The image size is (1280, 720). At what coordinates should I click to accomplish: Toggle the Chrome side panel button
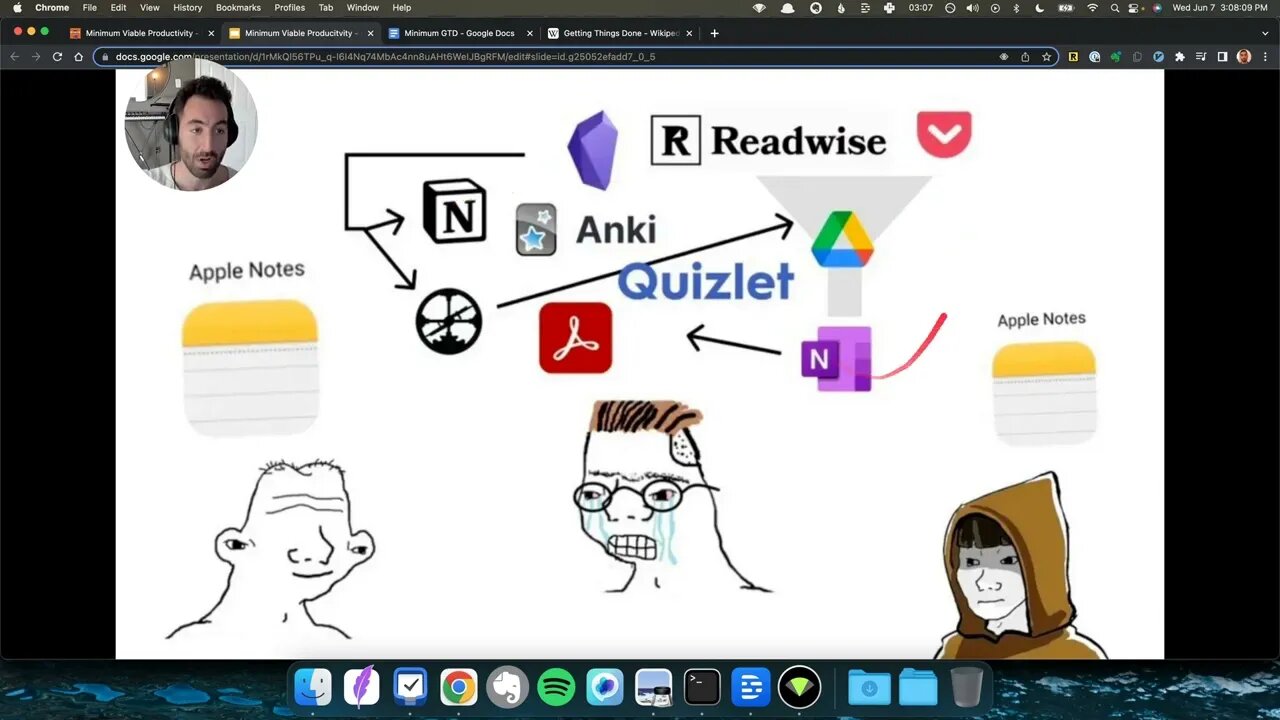click(1222, 57)
